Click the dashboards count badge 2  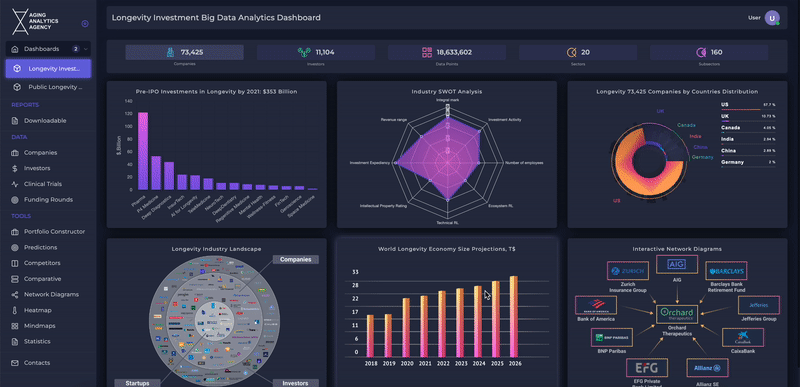point(76,49)
